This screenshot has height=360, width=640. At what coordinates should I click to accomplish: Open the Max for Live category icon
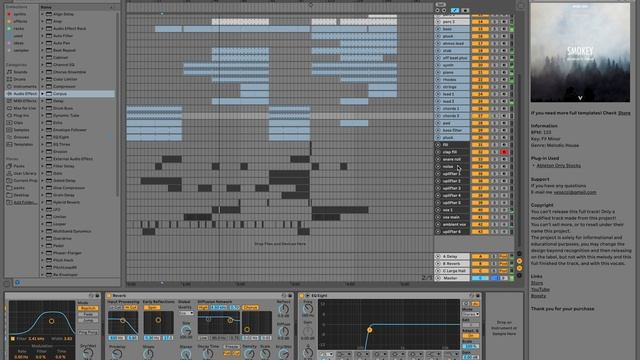(9, 108)
